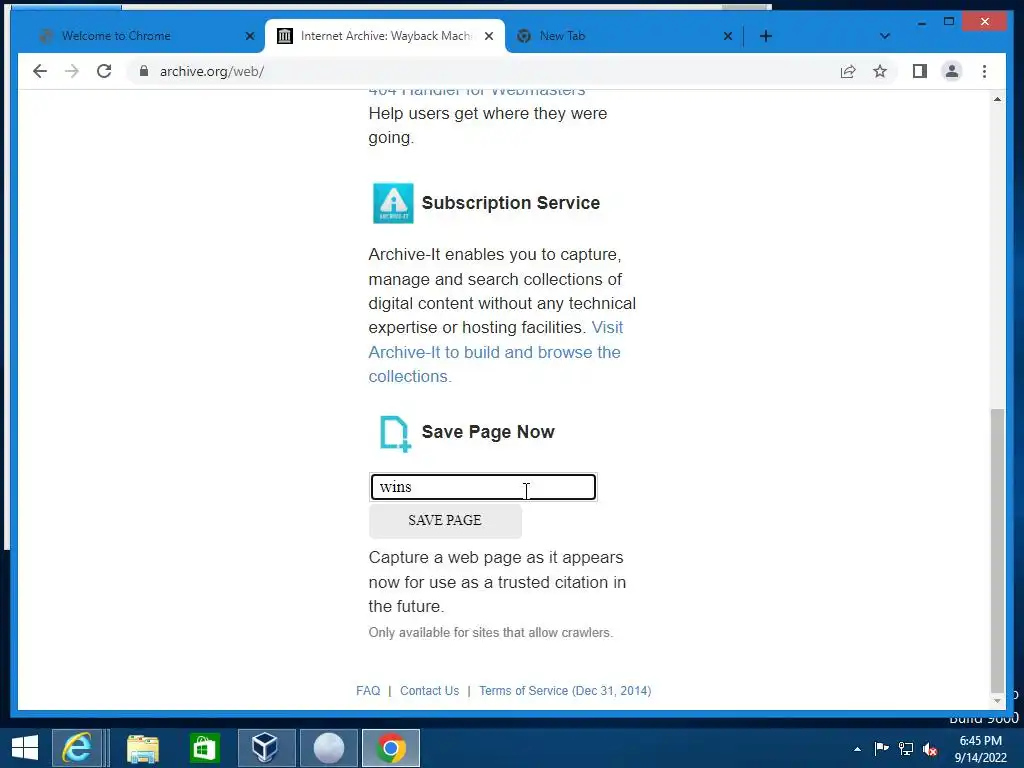This screenshot has height=768, width=1024.
Task: Click the share page icon in address bar
Action: click(848, 71)
